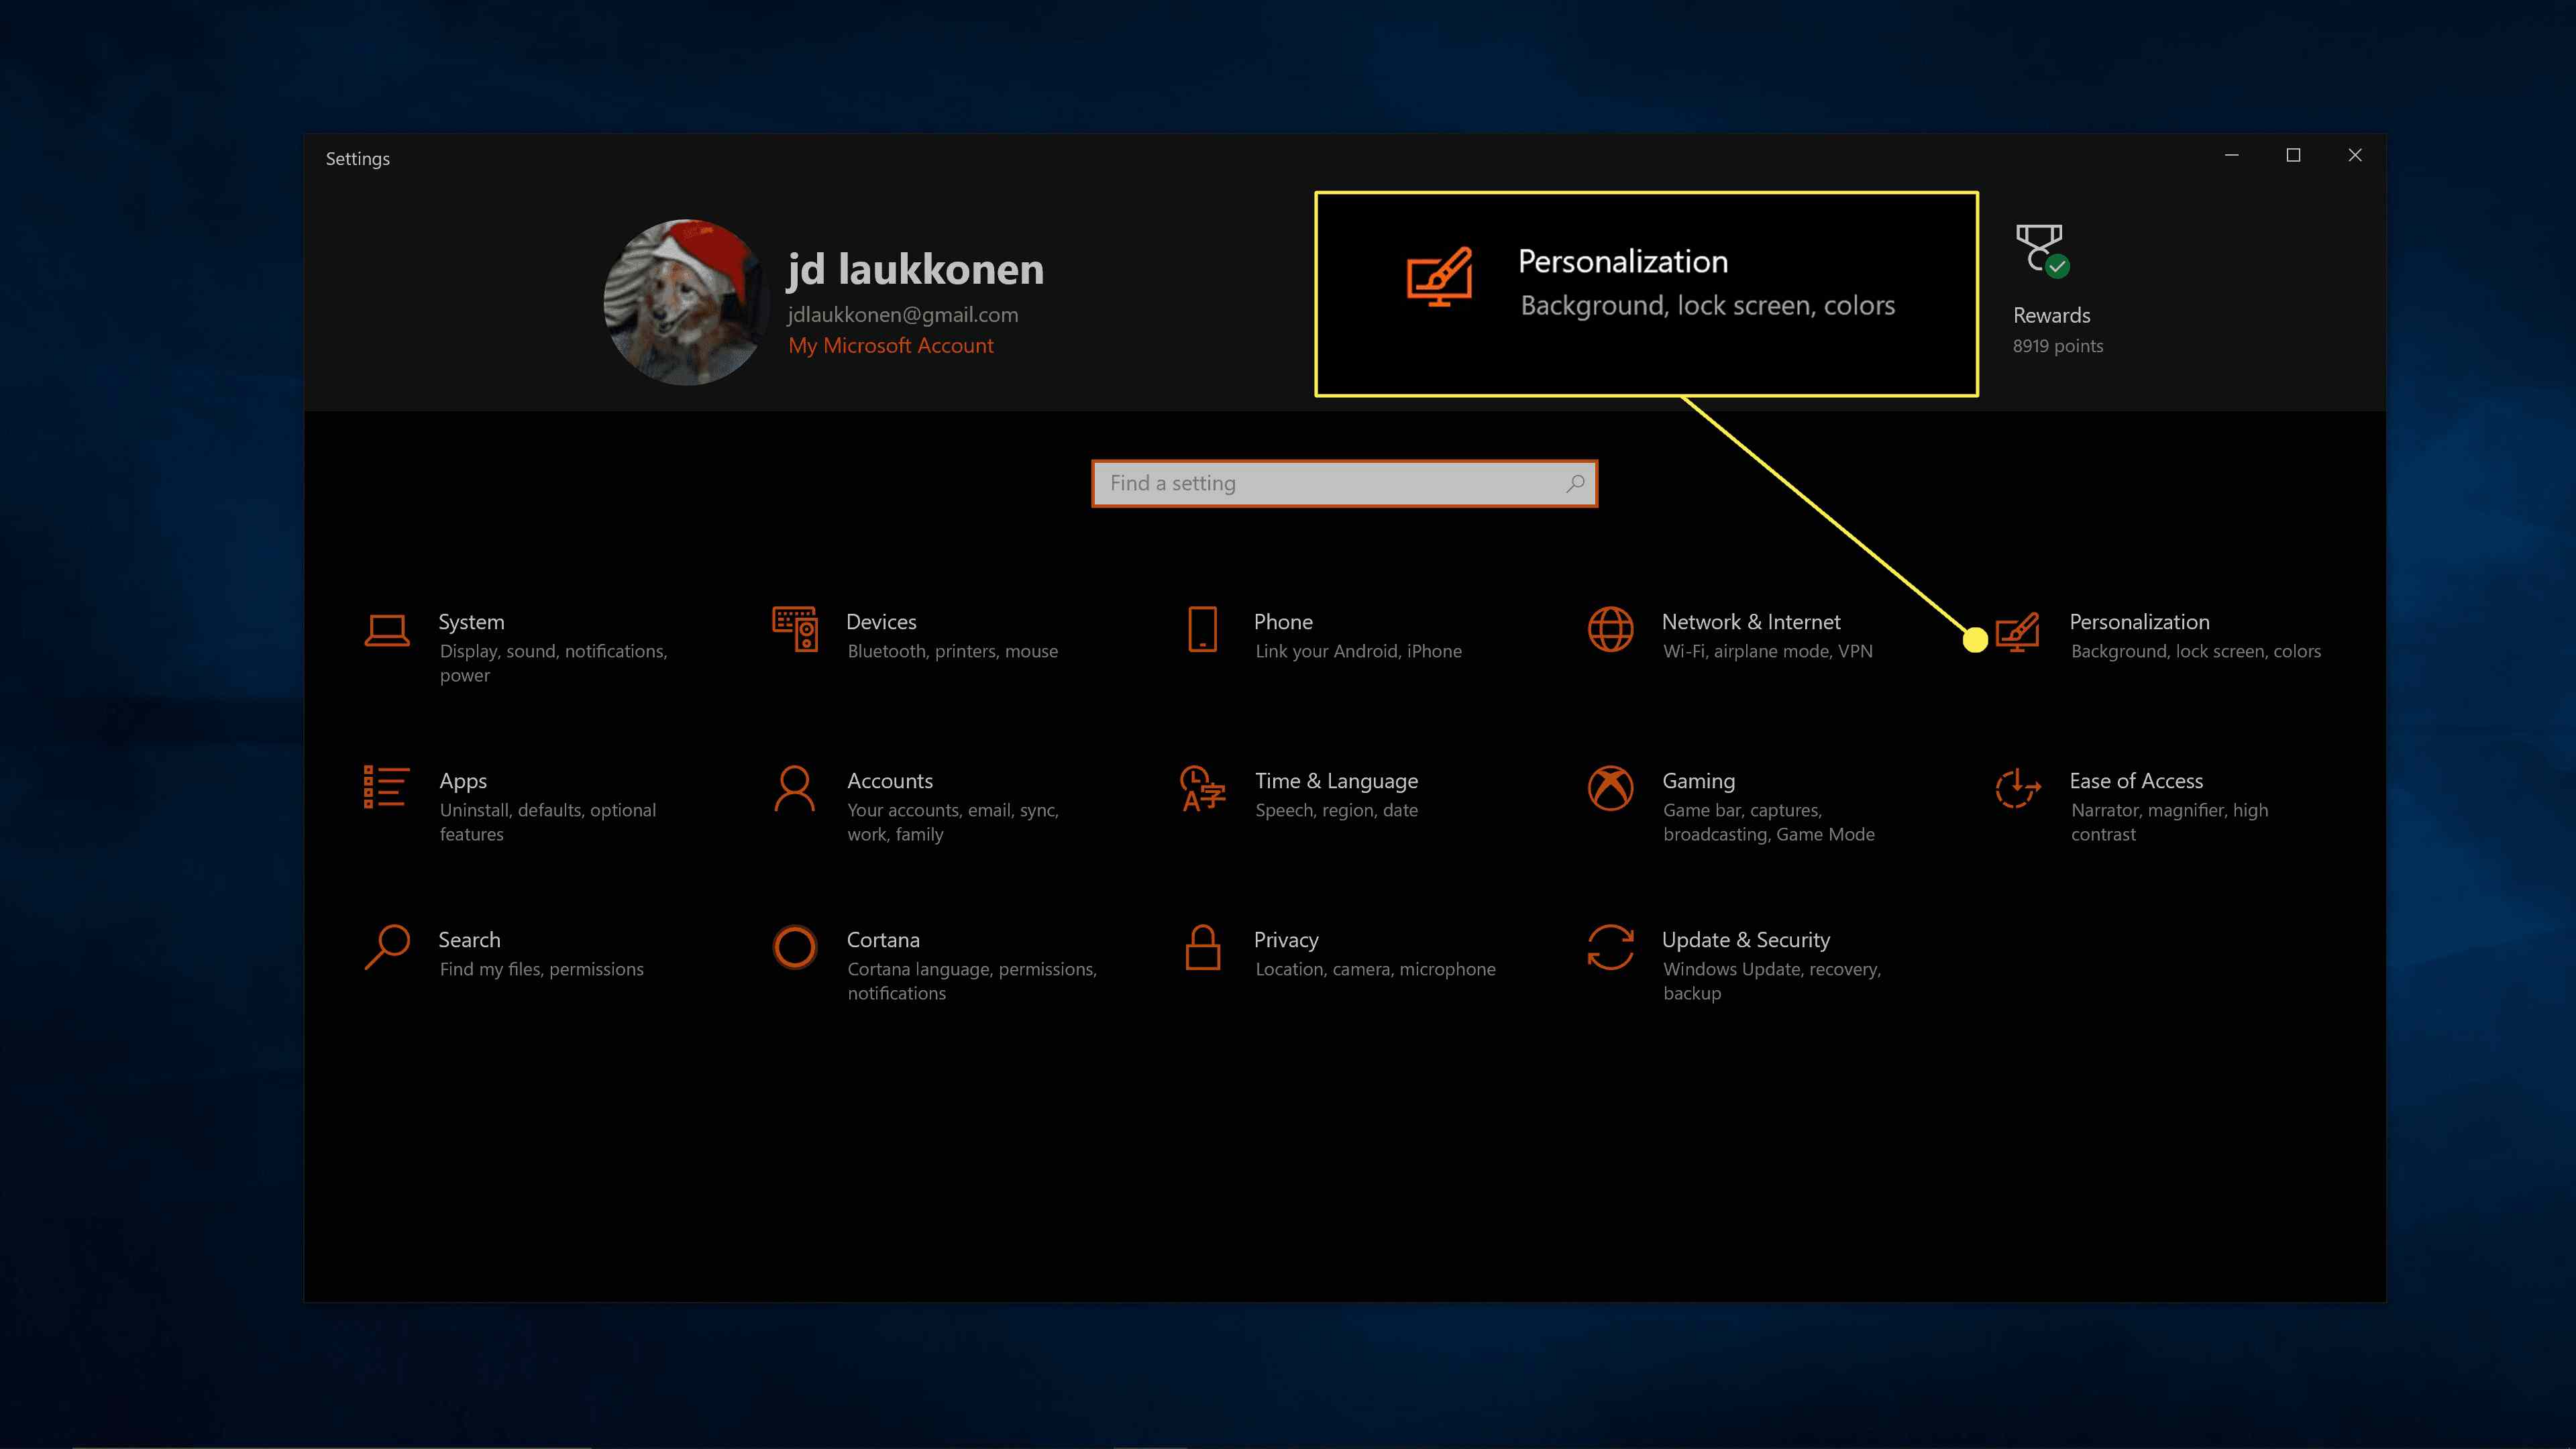This screenshot has width=2576, height=1449.
Task: Click the 'jd laukkonen' account name
Action: pyautogui.click(x=915, y=268)
